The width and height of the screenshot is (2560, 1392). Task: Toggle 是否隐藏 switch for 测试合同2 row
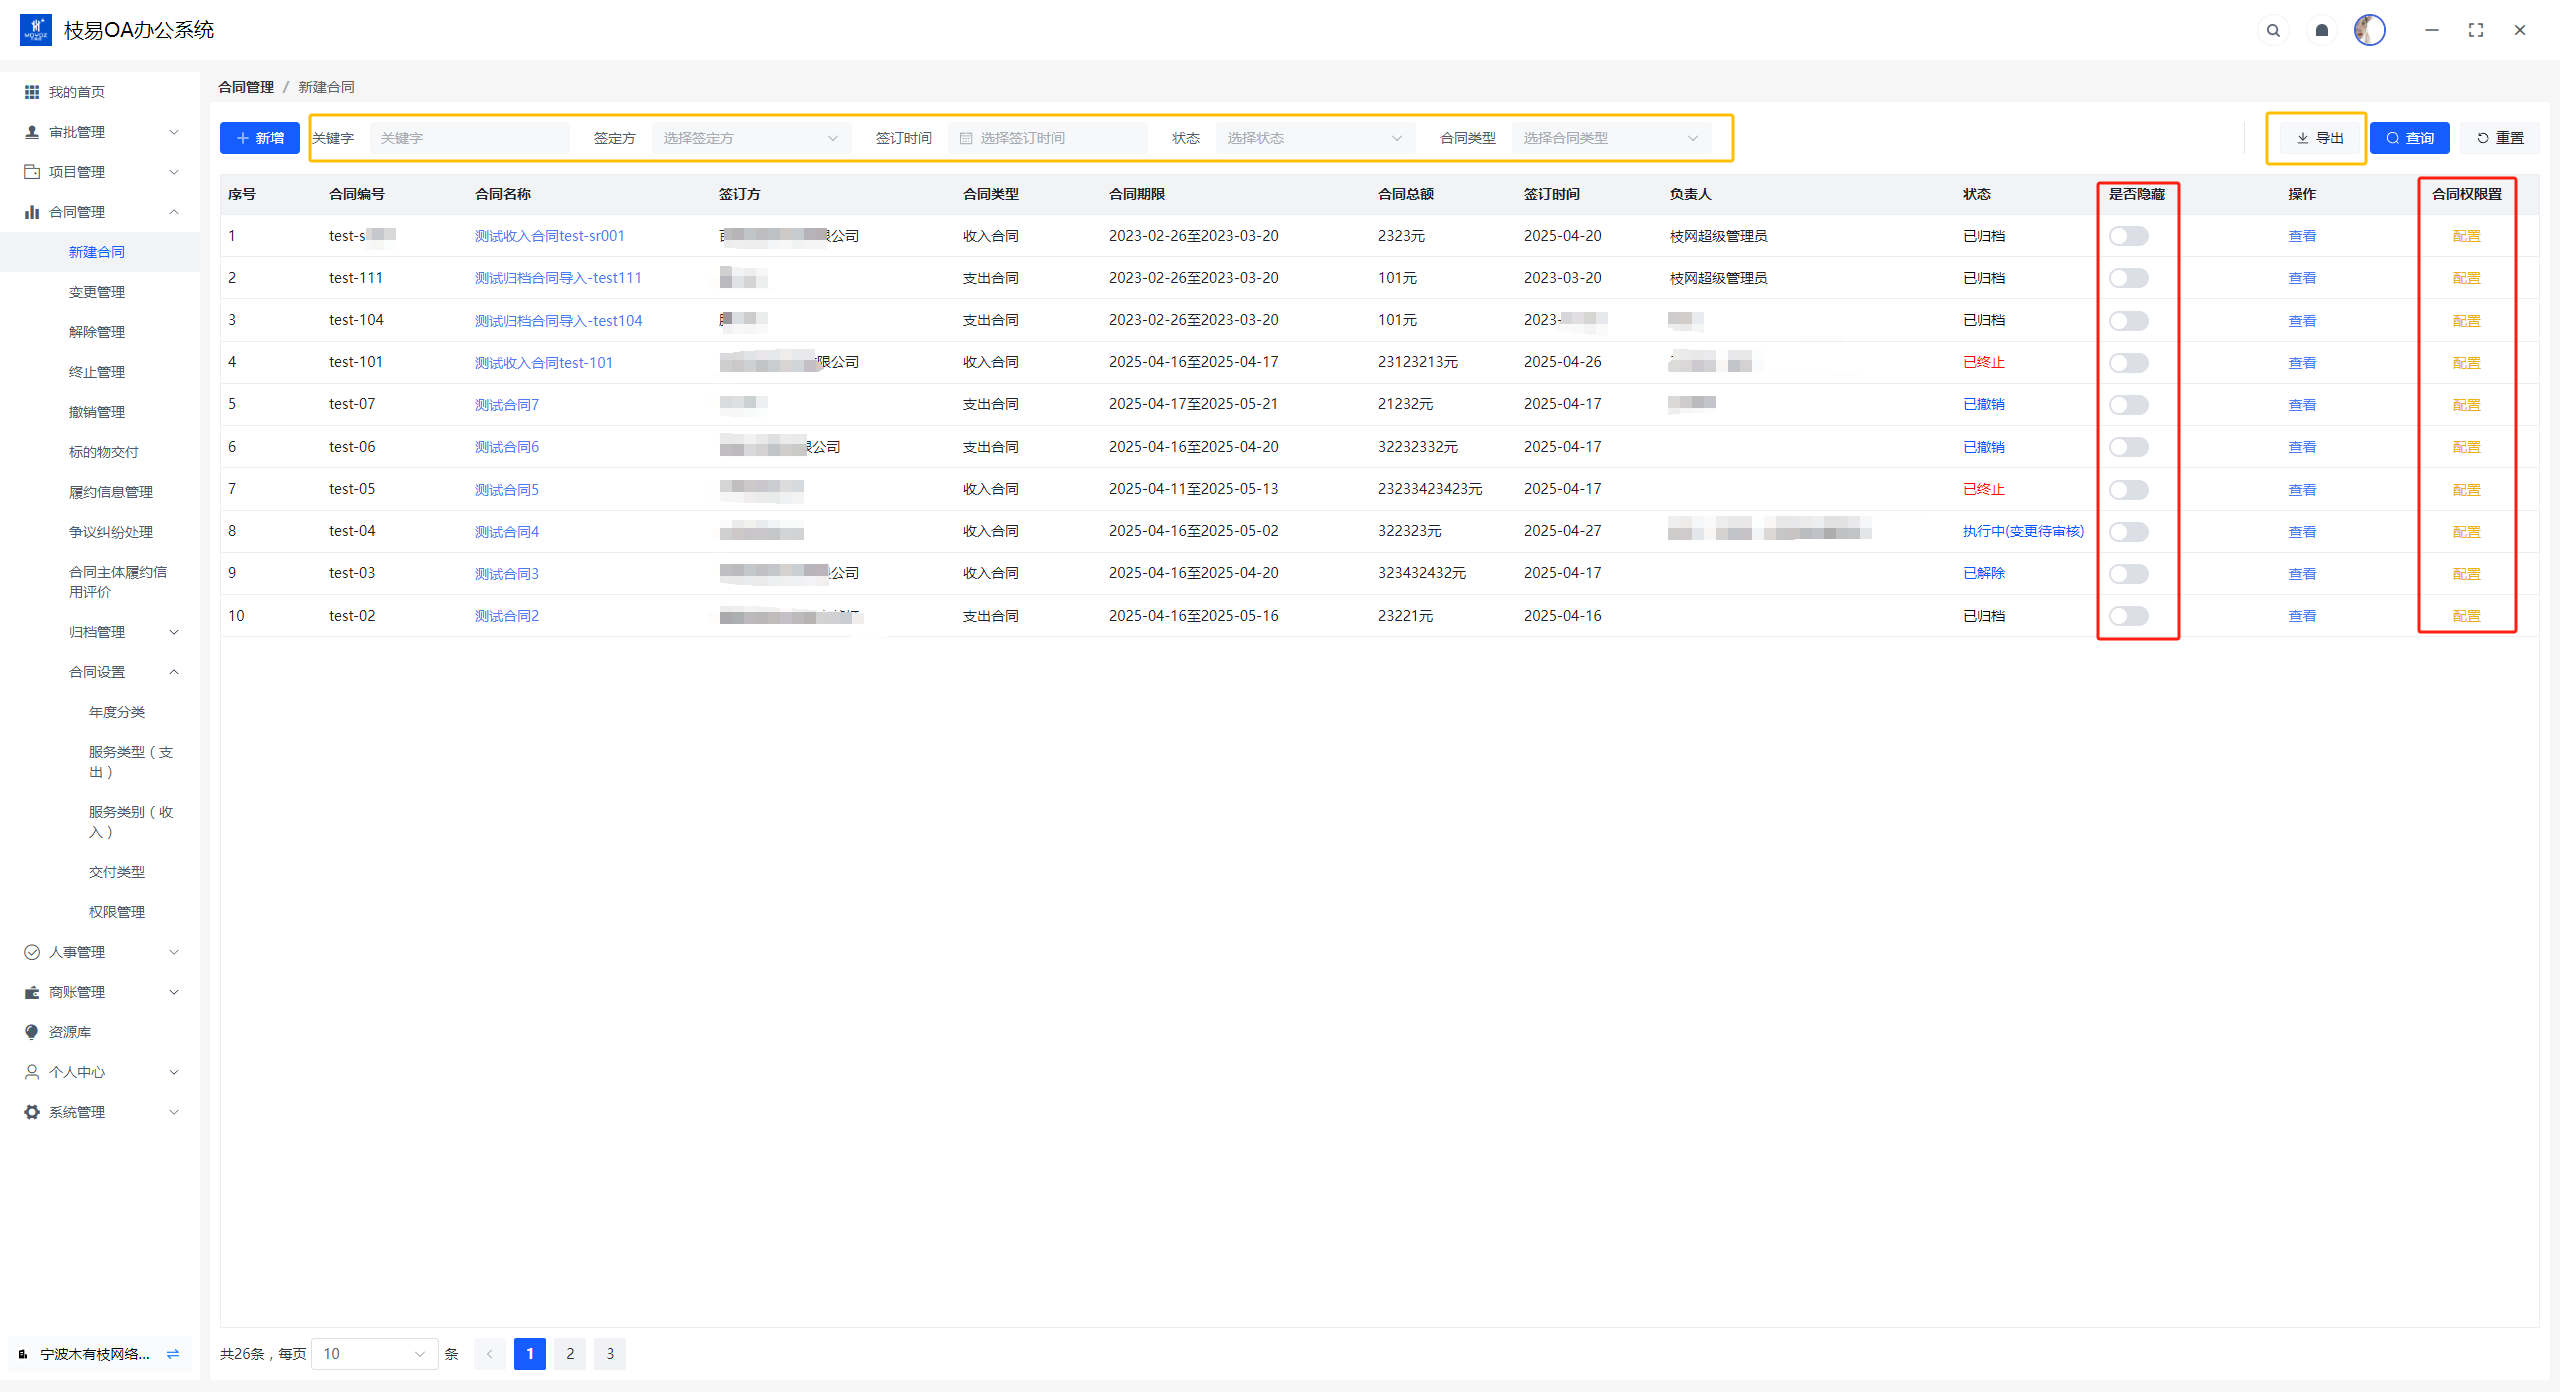tap(2128, 616)
